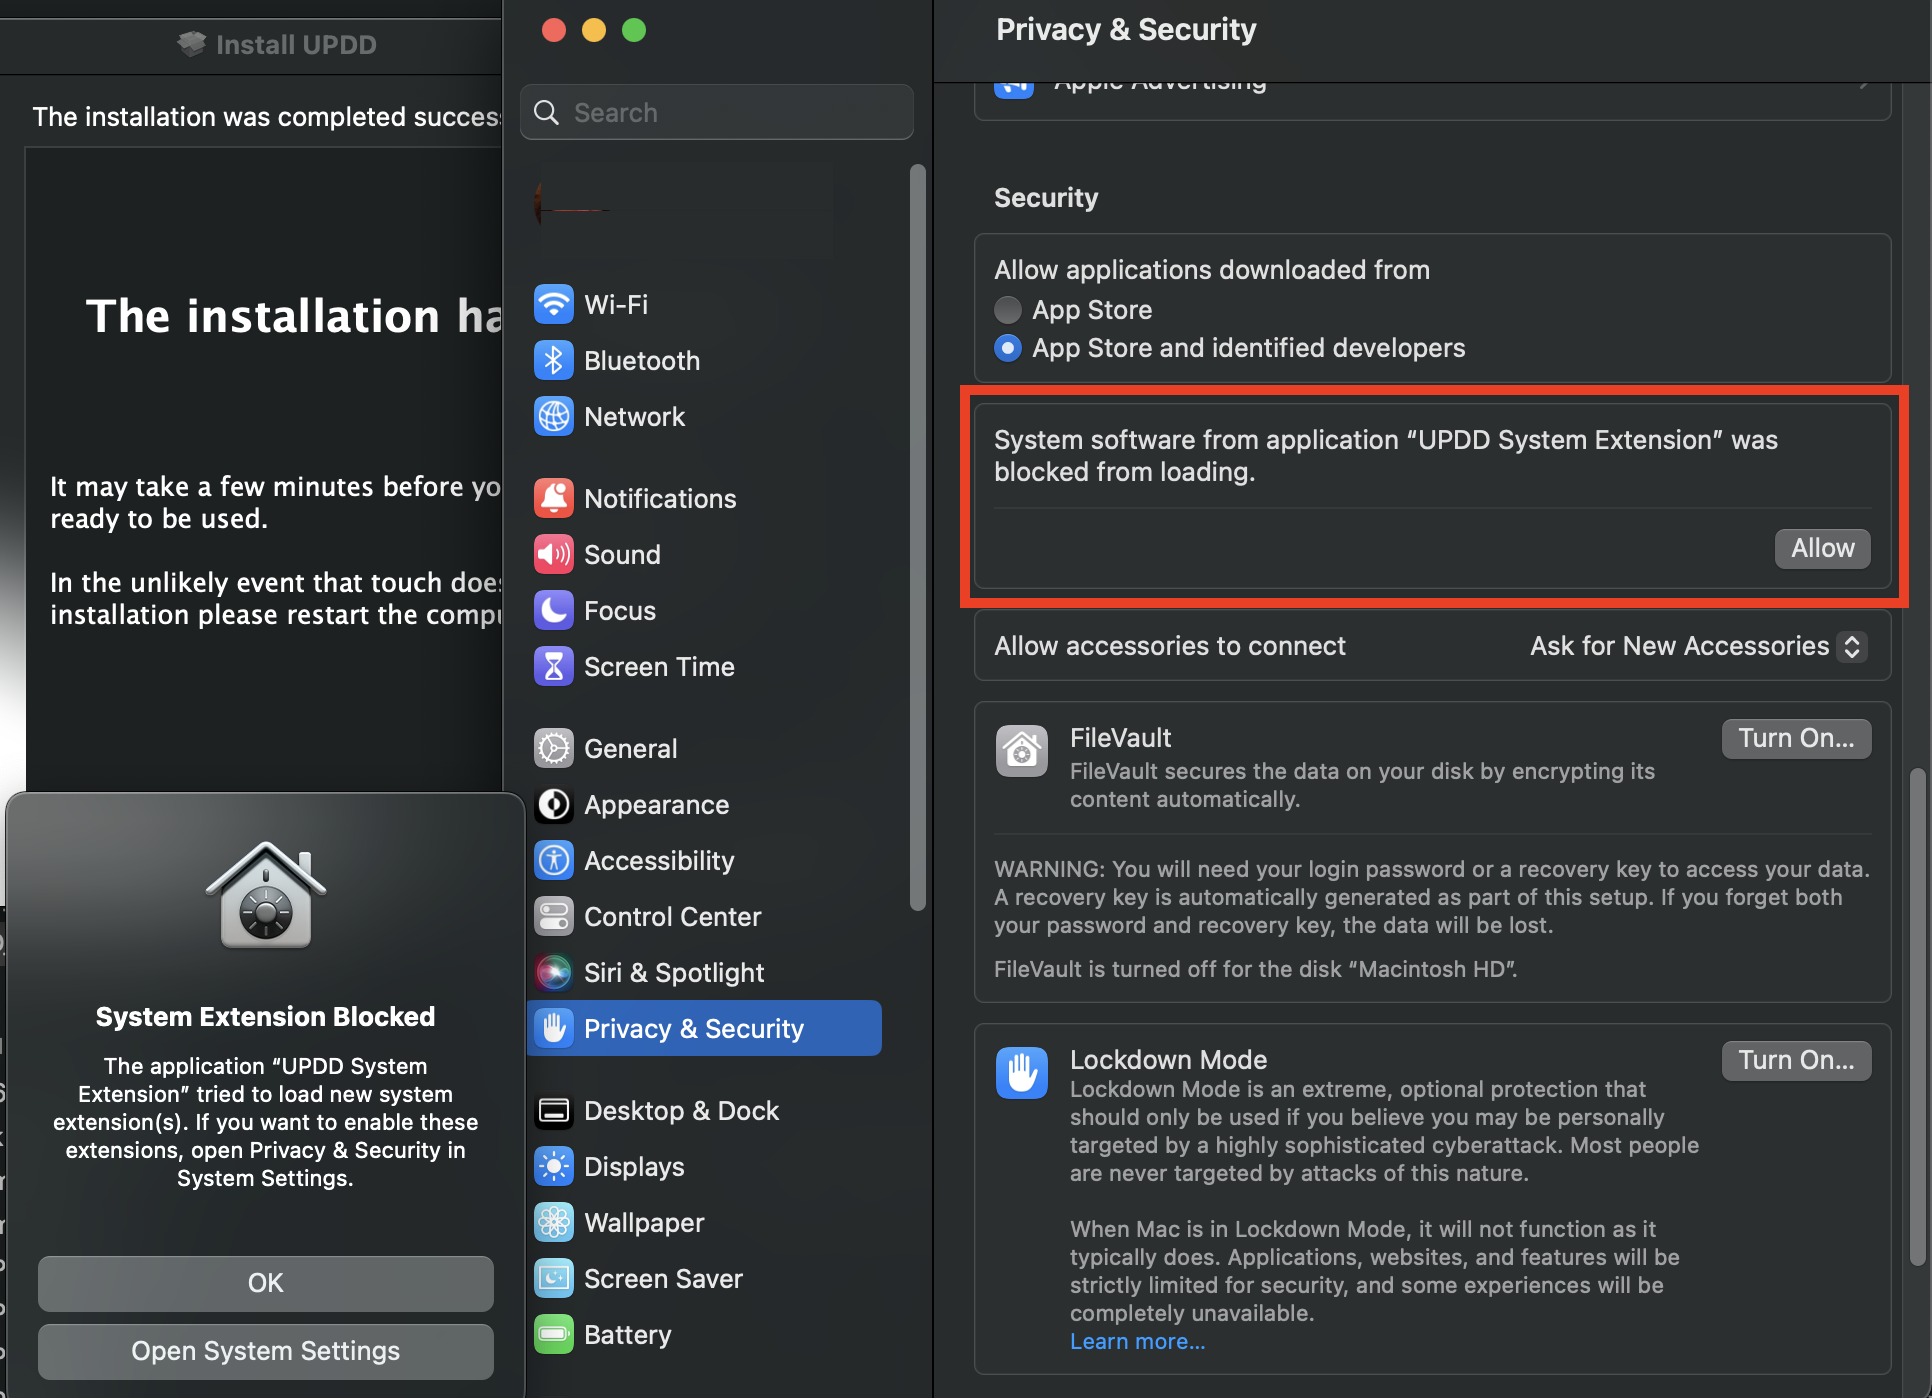Click the Screen Time hourglass icon
The height and width of the screenshot is (1398, 1932).
click(553, 666)
